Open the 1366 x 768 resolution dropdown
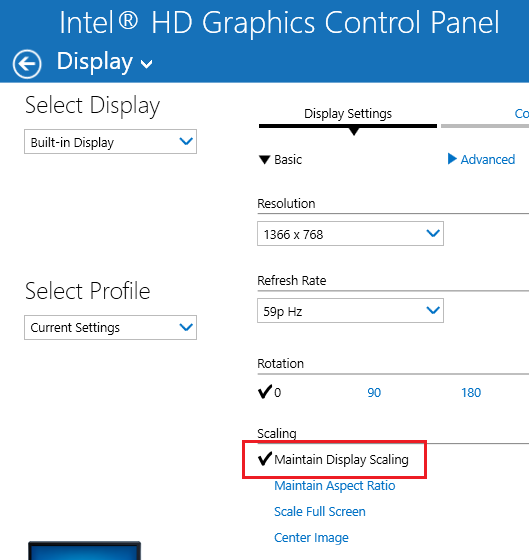 [x=350, y=234]
